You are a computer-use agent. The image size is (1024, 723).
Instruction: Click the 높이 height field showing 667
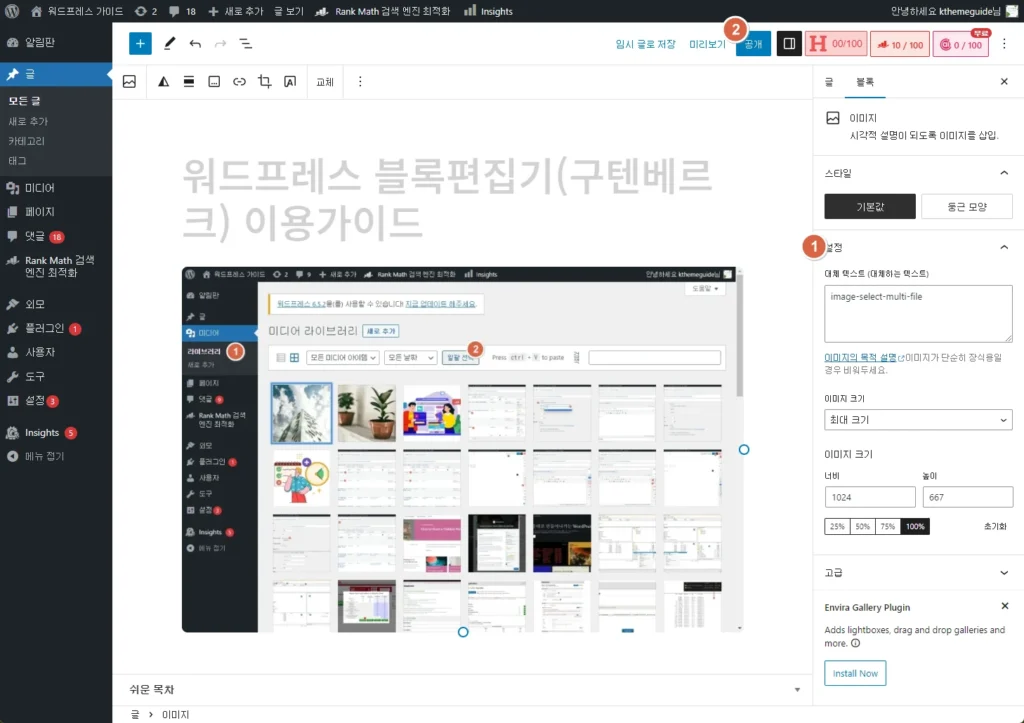pos(967,497)
